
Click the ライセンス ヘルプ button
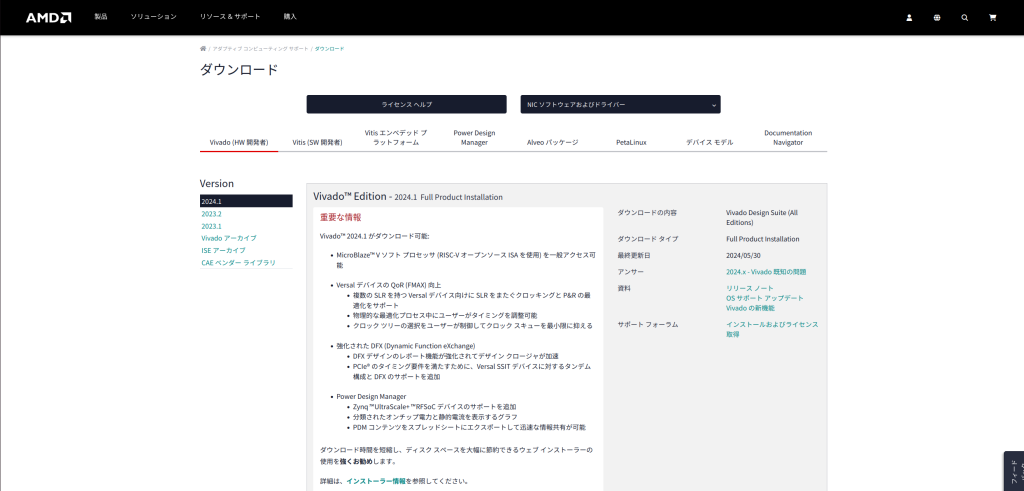click(x=406, y=104)
